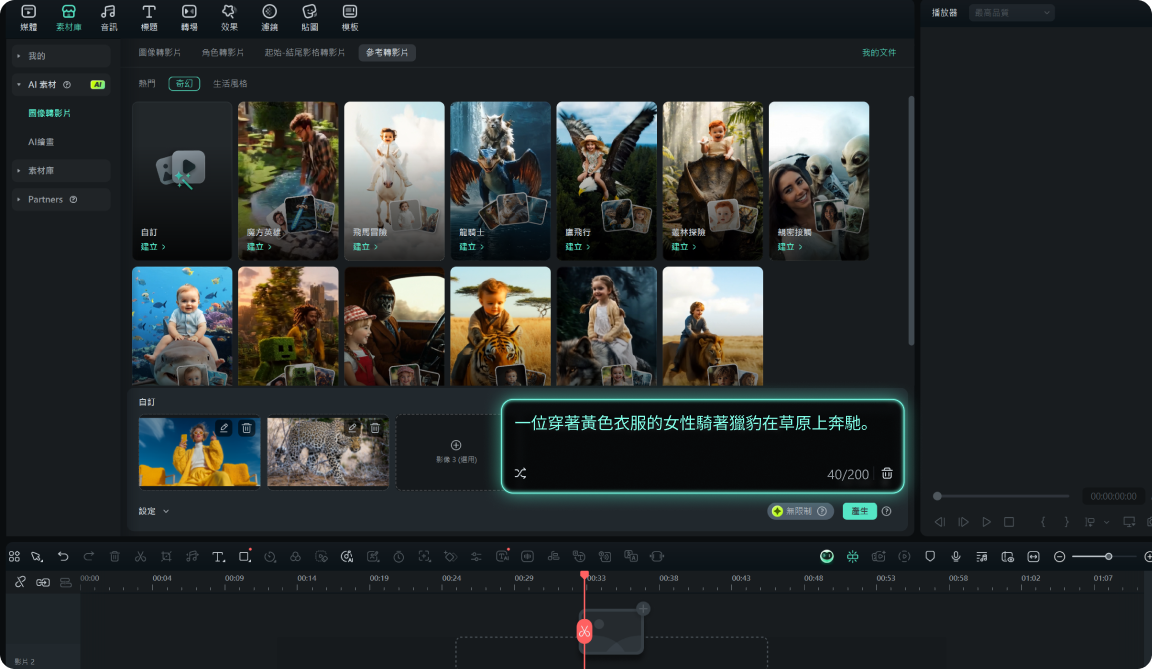The width and height of the screenshot is (1152, 669).
Task: Delete the yellow-outfit woman reference image
Action: (247, 427)
